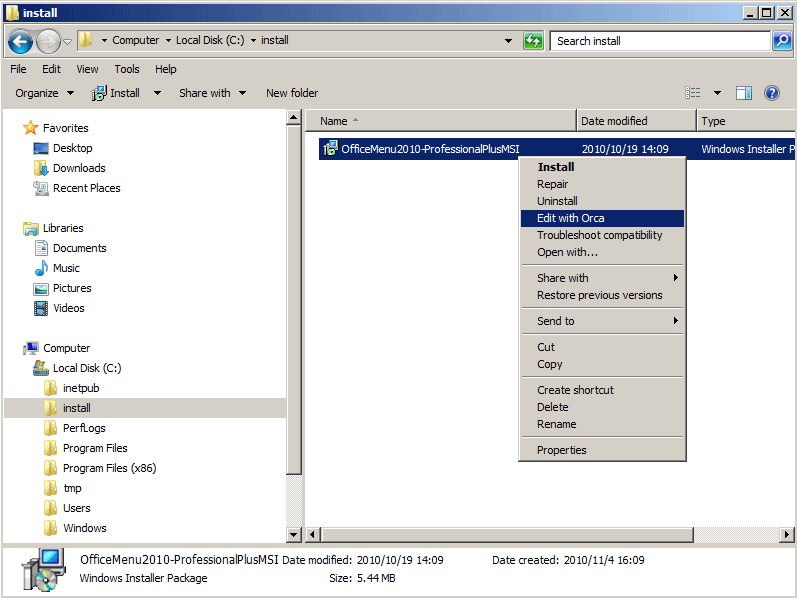
Task: Click the Change your view icon
Action: coord(692,93)
